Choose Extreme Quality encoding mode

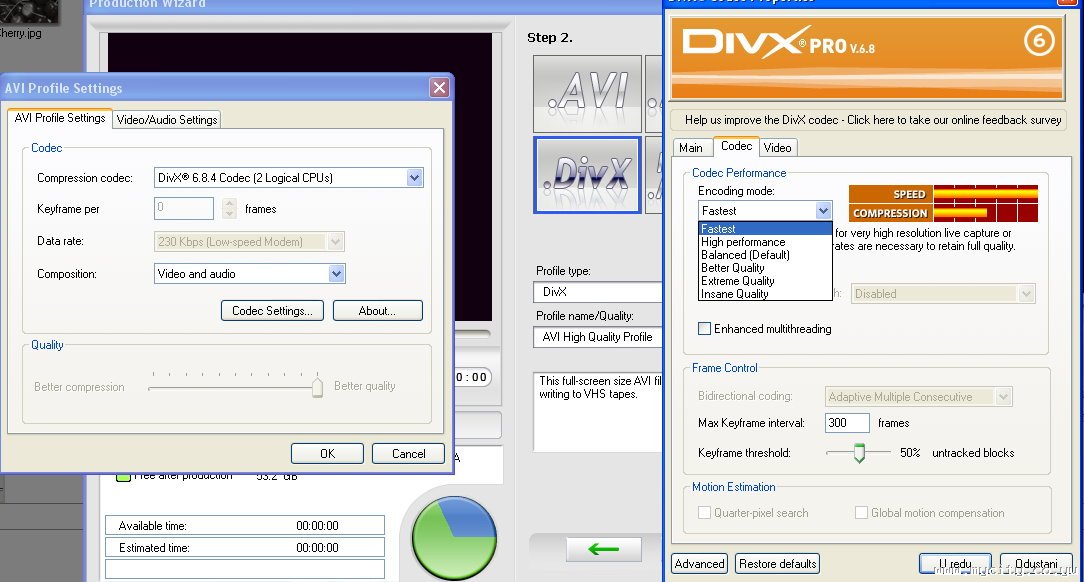tap(765, 281)
